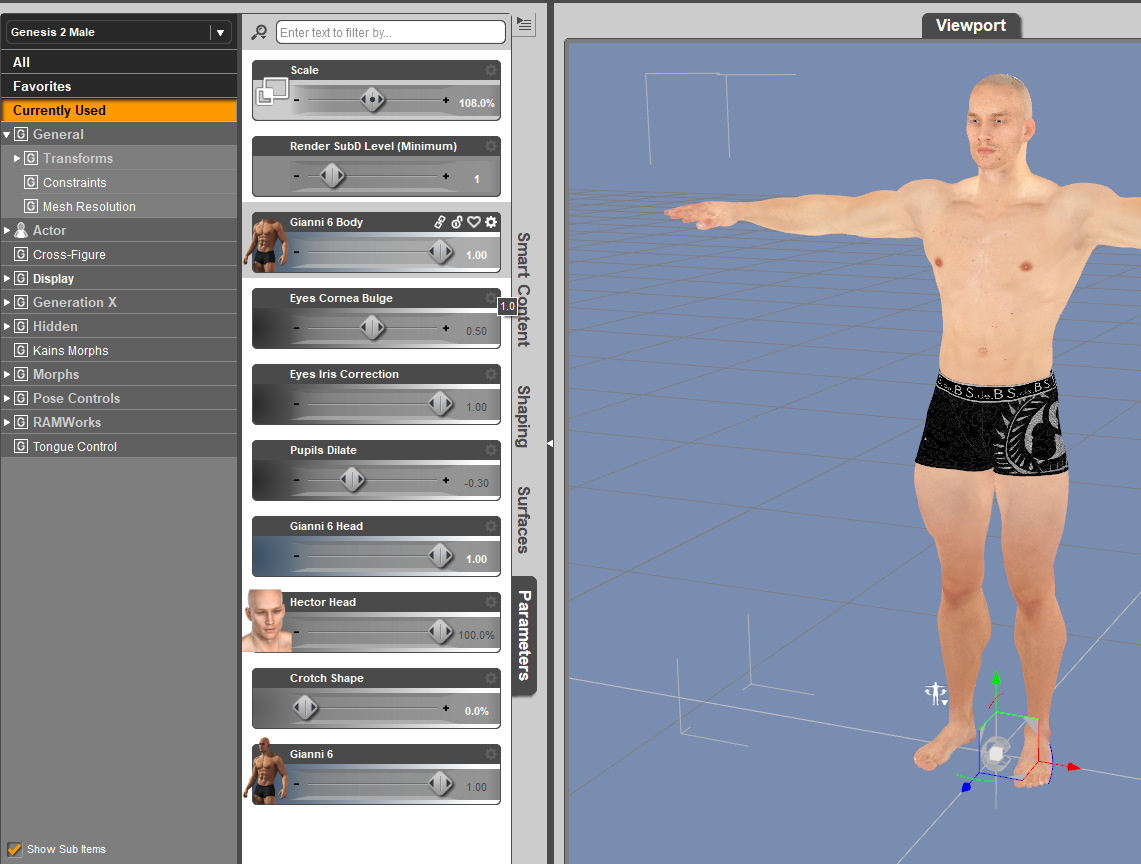
Task: Click minus on Pupils Dilate slider
Action: click(296, 480)
